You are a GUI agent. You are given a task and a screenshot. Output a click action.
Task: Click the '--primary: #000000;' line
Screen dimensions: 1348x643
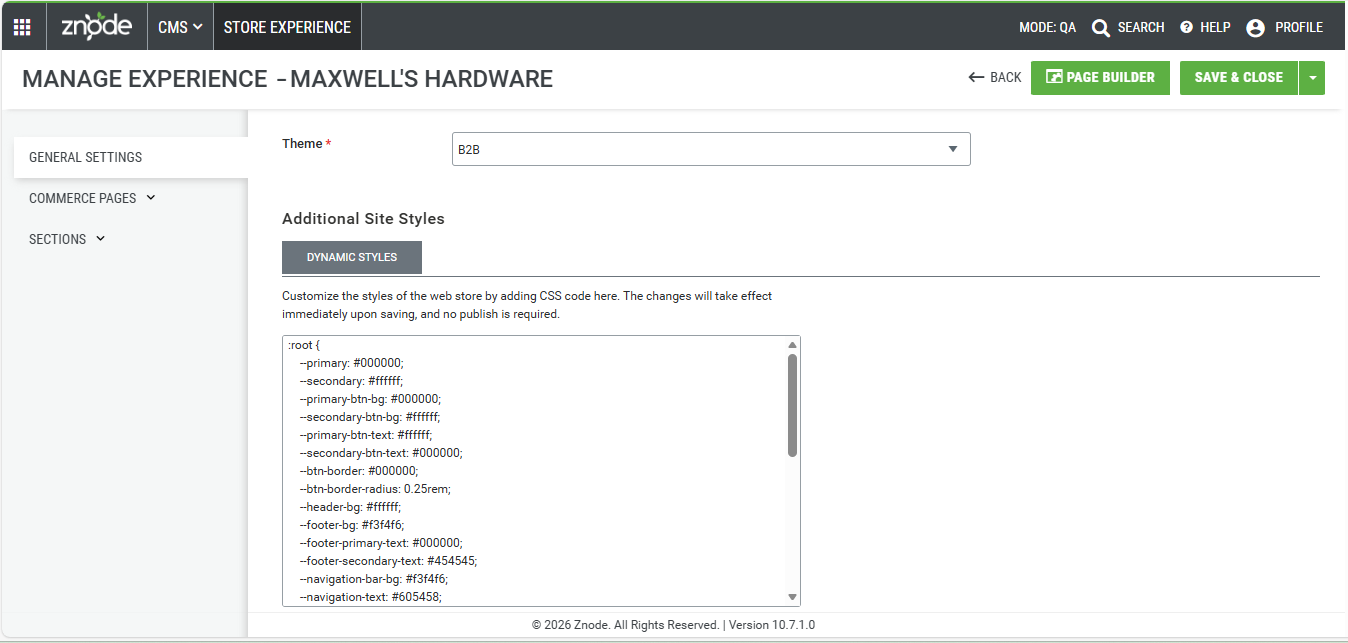pyautogui.click(x=351, y=363)
